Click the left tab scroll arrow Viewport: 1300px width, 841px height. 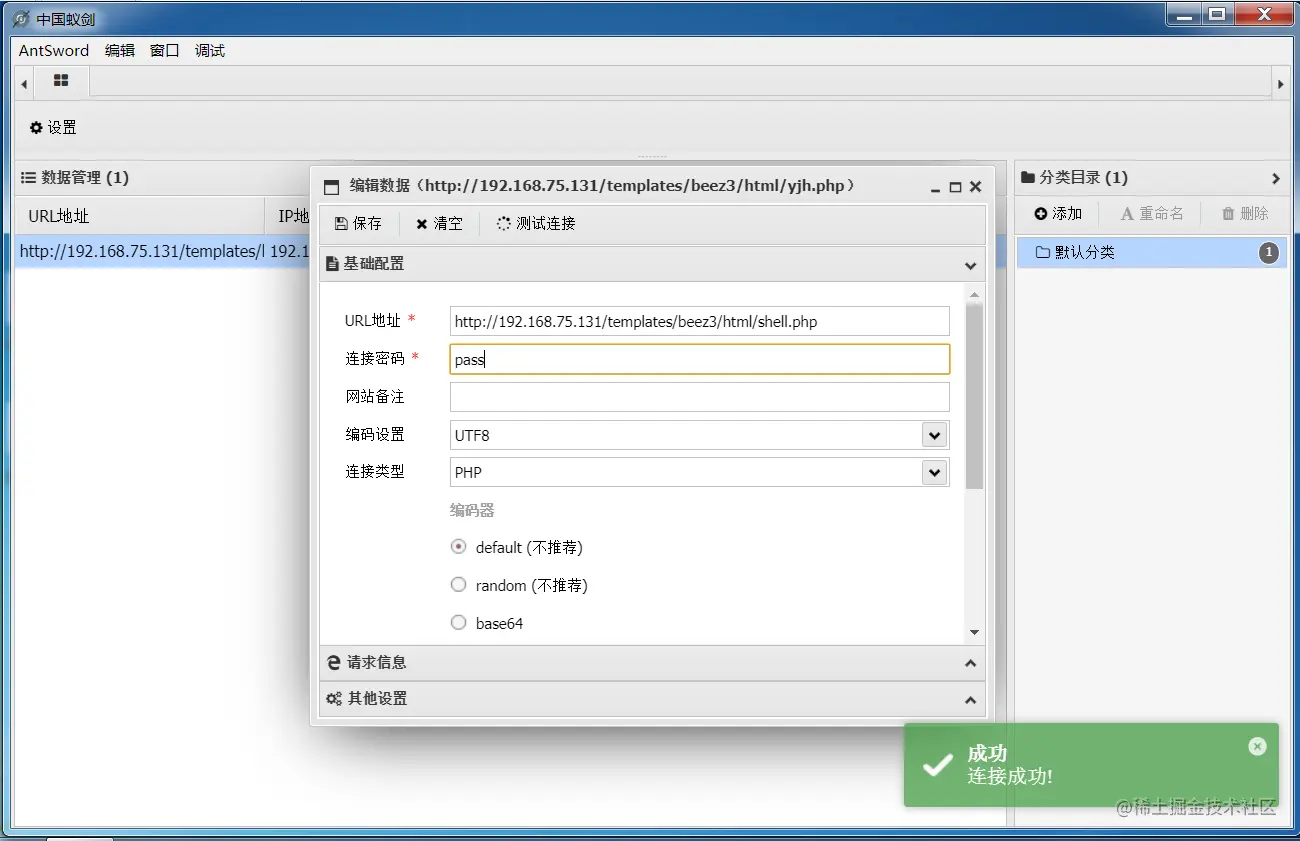click(x=25, y=85)
